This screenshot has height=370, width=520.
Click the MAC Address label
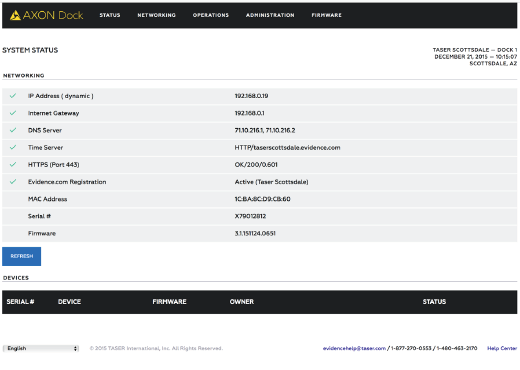[47, 199]
